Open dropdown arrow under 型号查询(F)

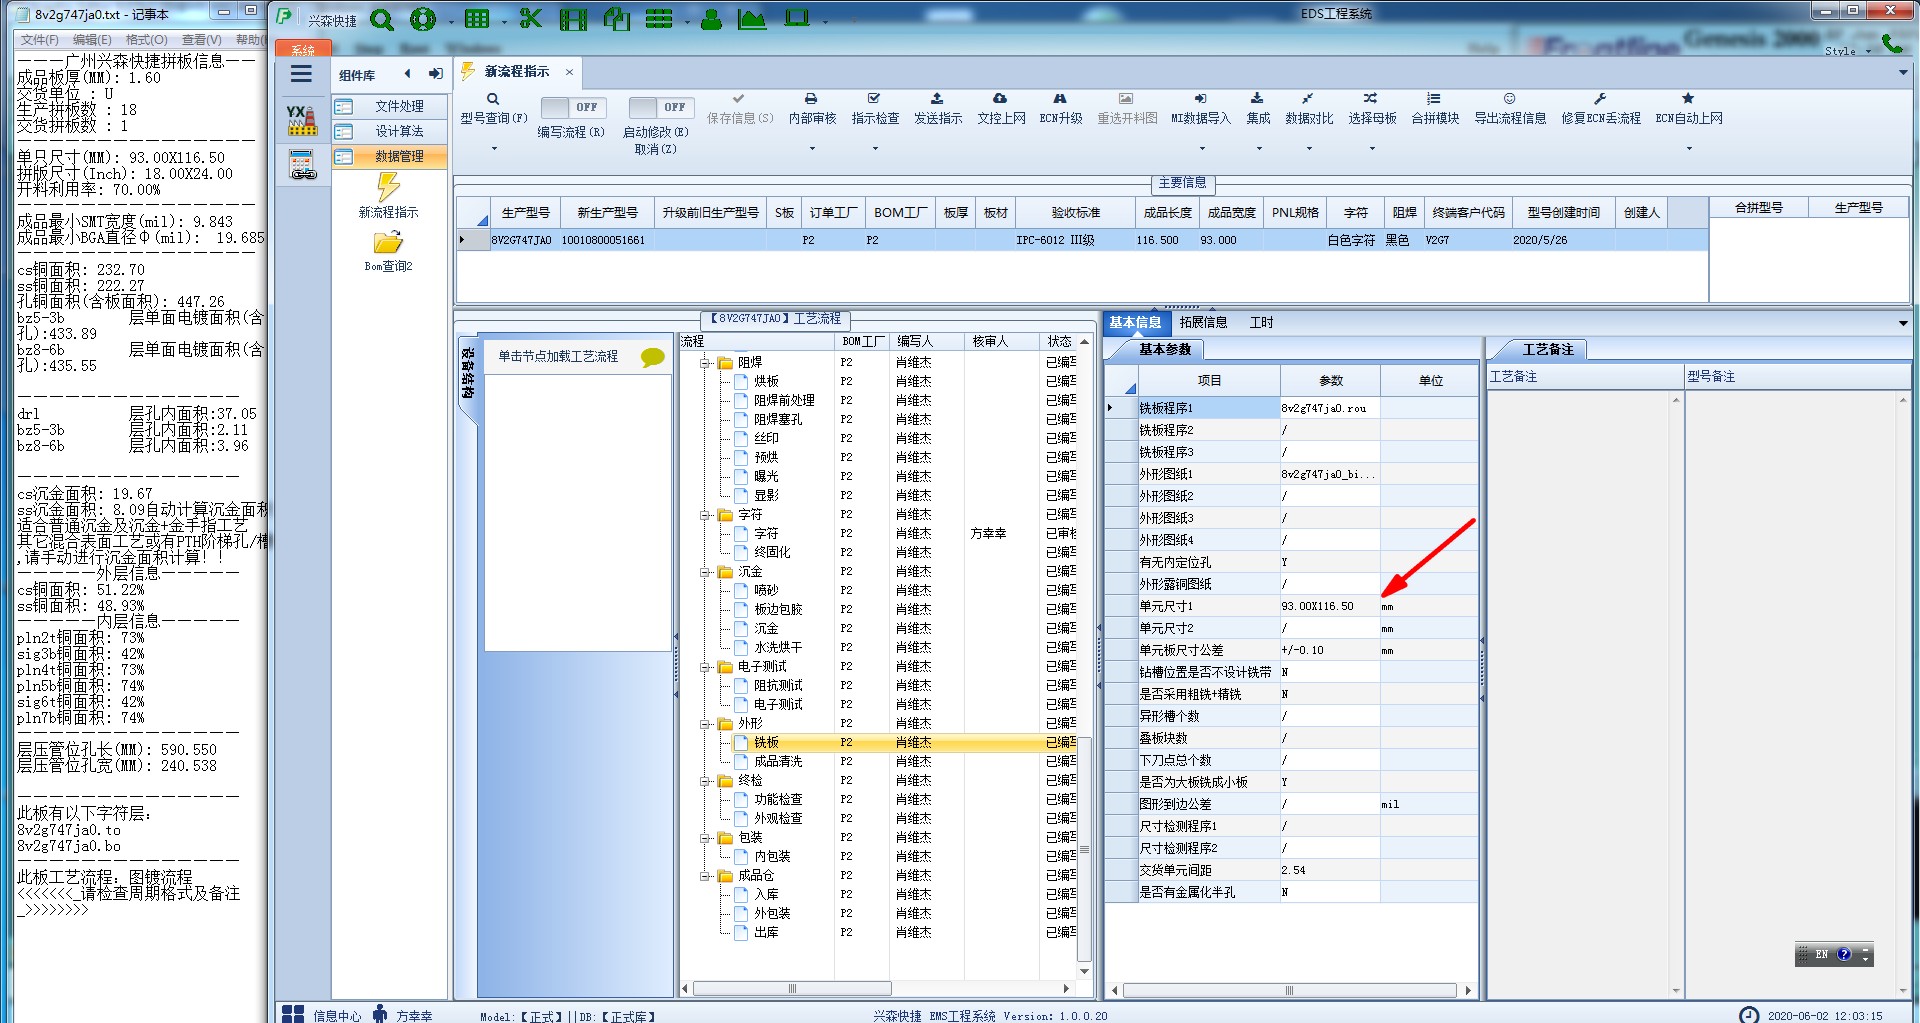[493, 149]
